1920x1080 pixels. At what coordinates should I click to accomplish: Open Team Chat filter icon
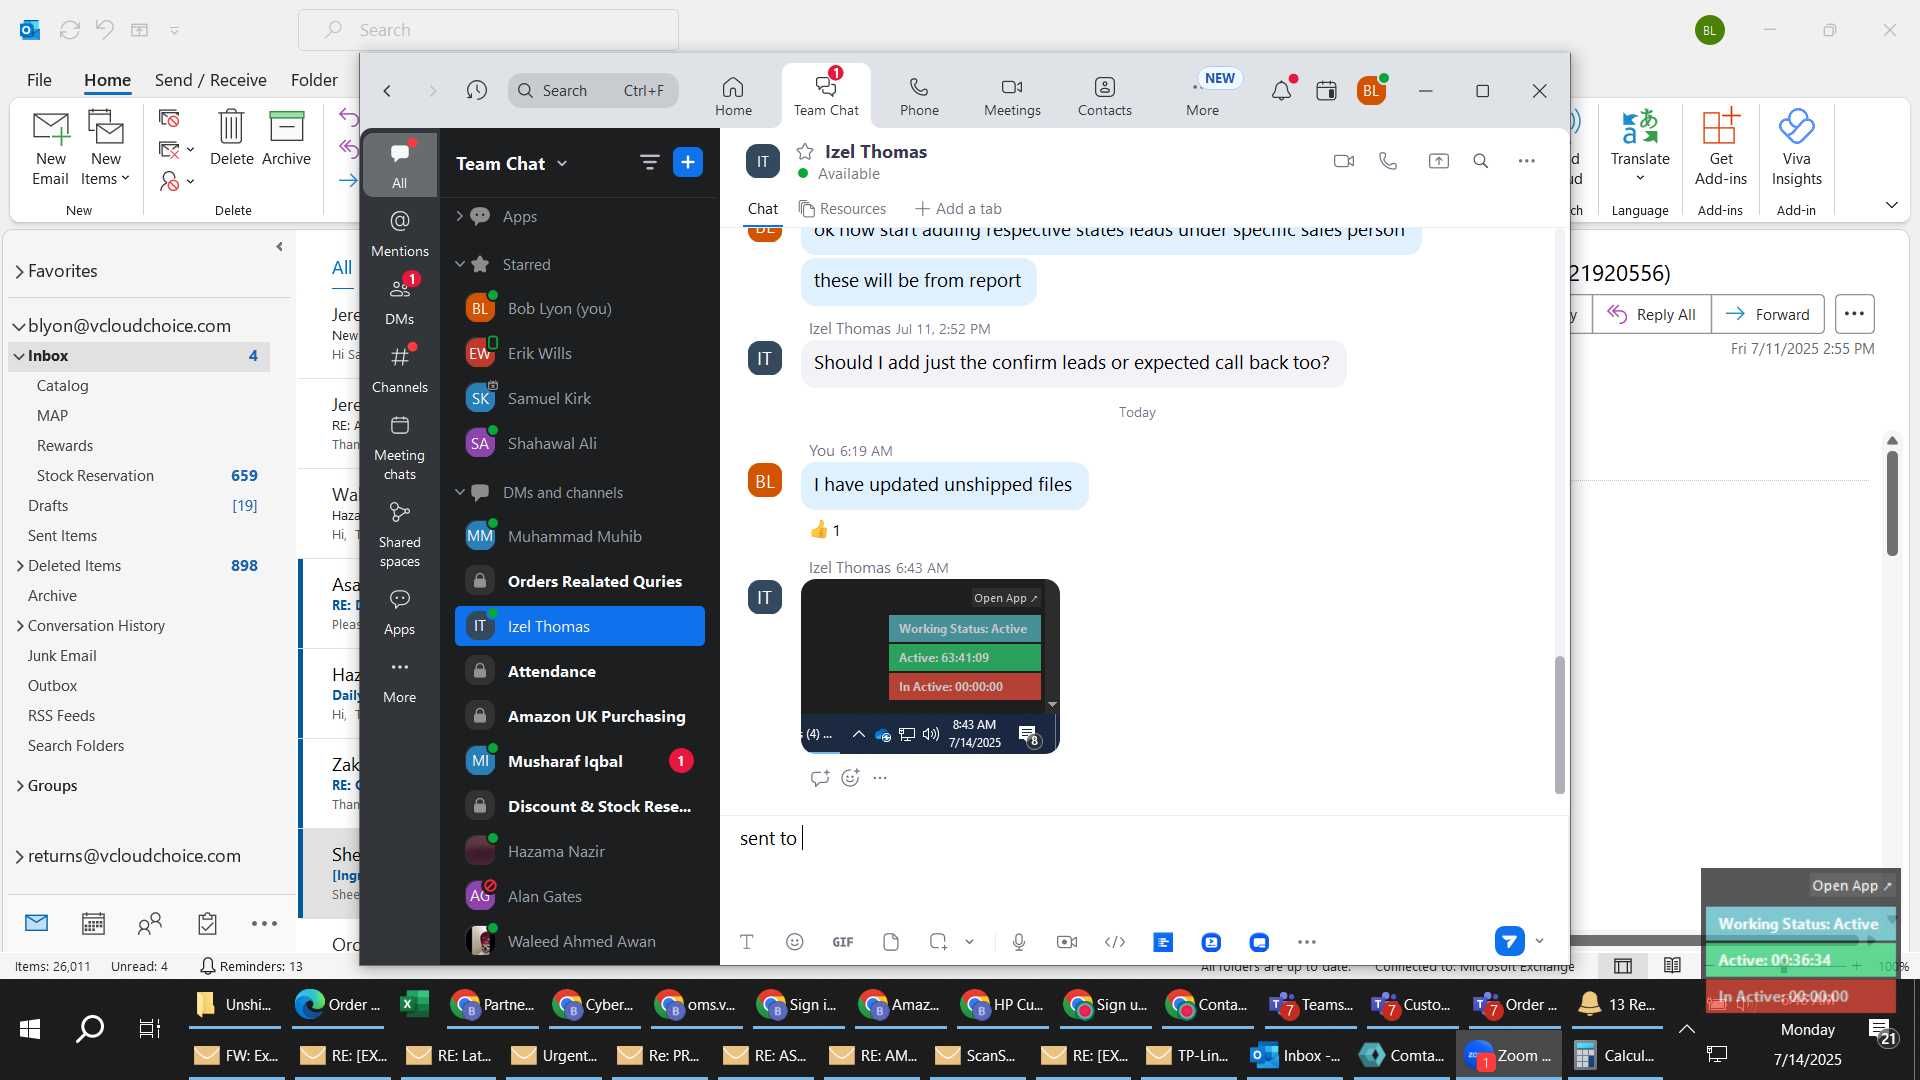tap(649, 163)
